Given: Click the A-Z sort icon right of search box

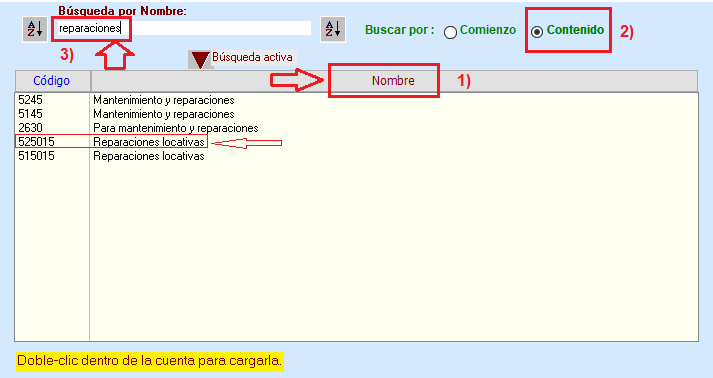Looking at the screenshot, I should [333, 30].
